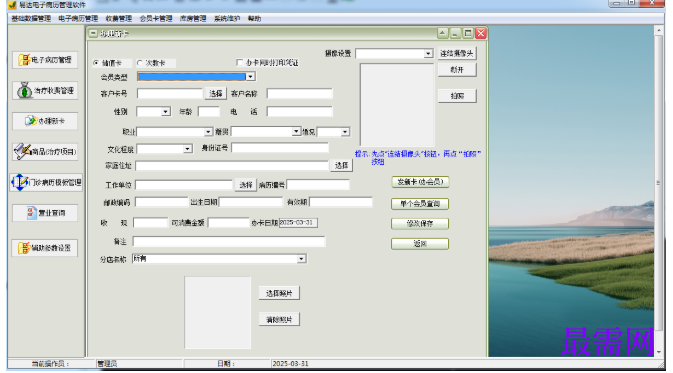Click status bar date 2025-03-31
The image size is (673, 373).
click(291, 364)
